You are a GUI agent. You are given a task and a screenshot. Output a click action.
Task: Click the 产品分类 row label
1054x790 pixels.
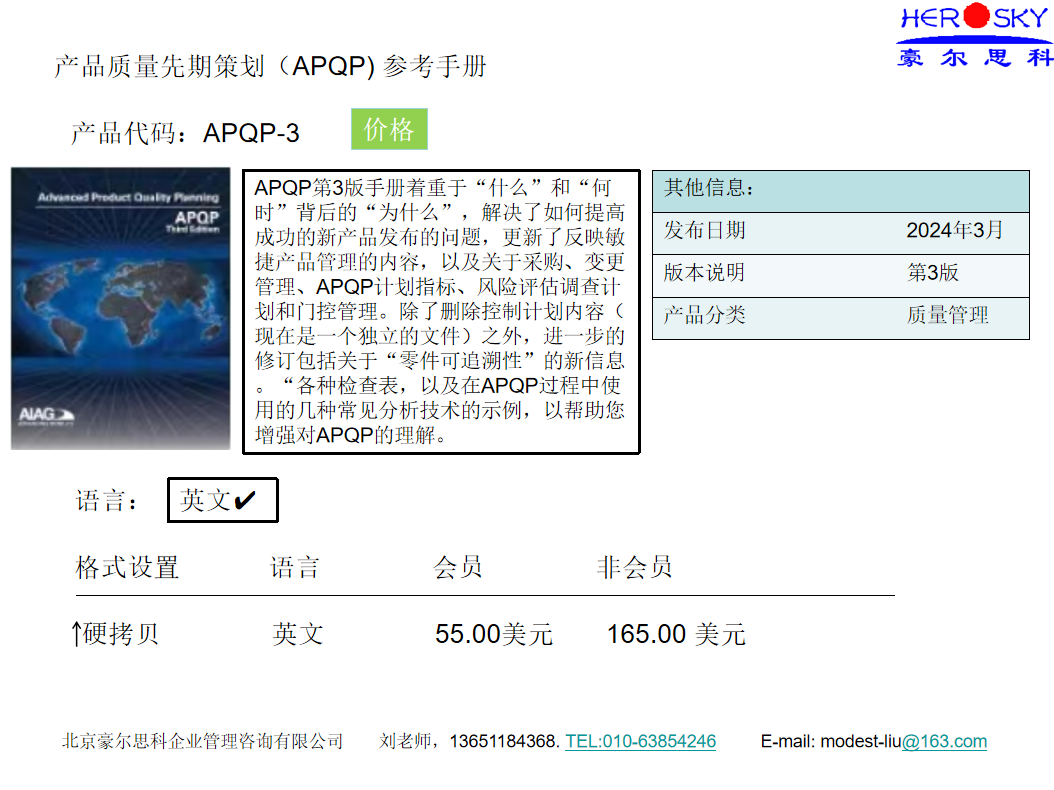[704, 315]
